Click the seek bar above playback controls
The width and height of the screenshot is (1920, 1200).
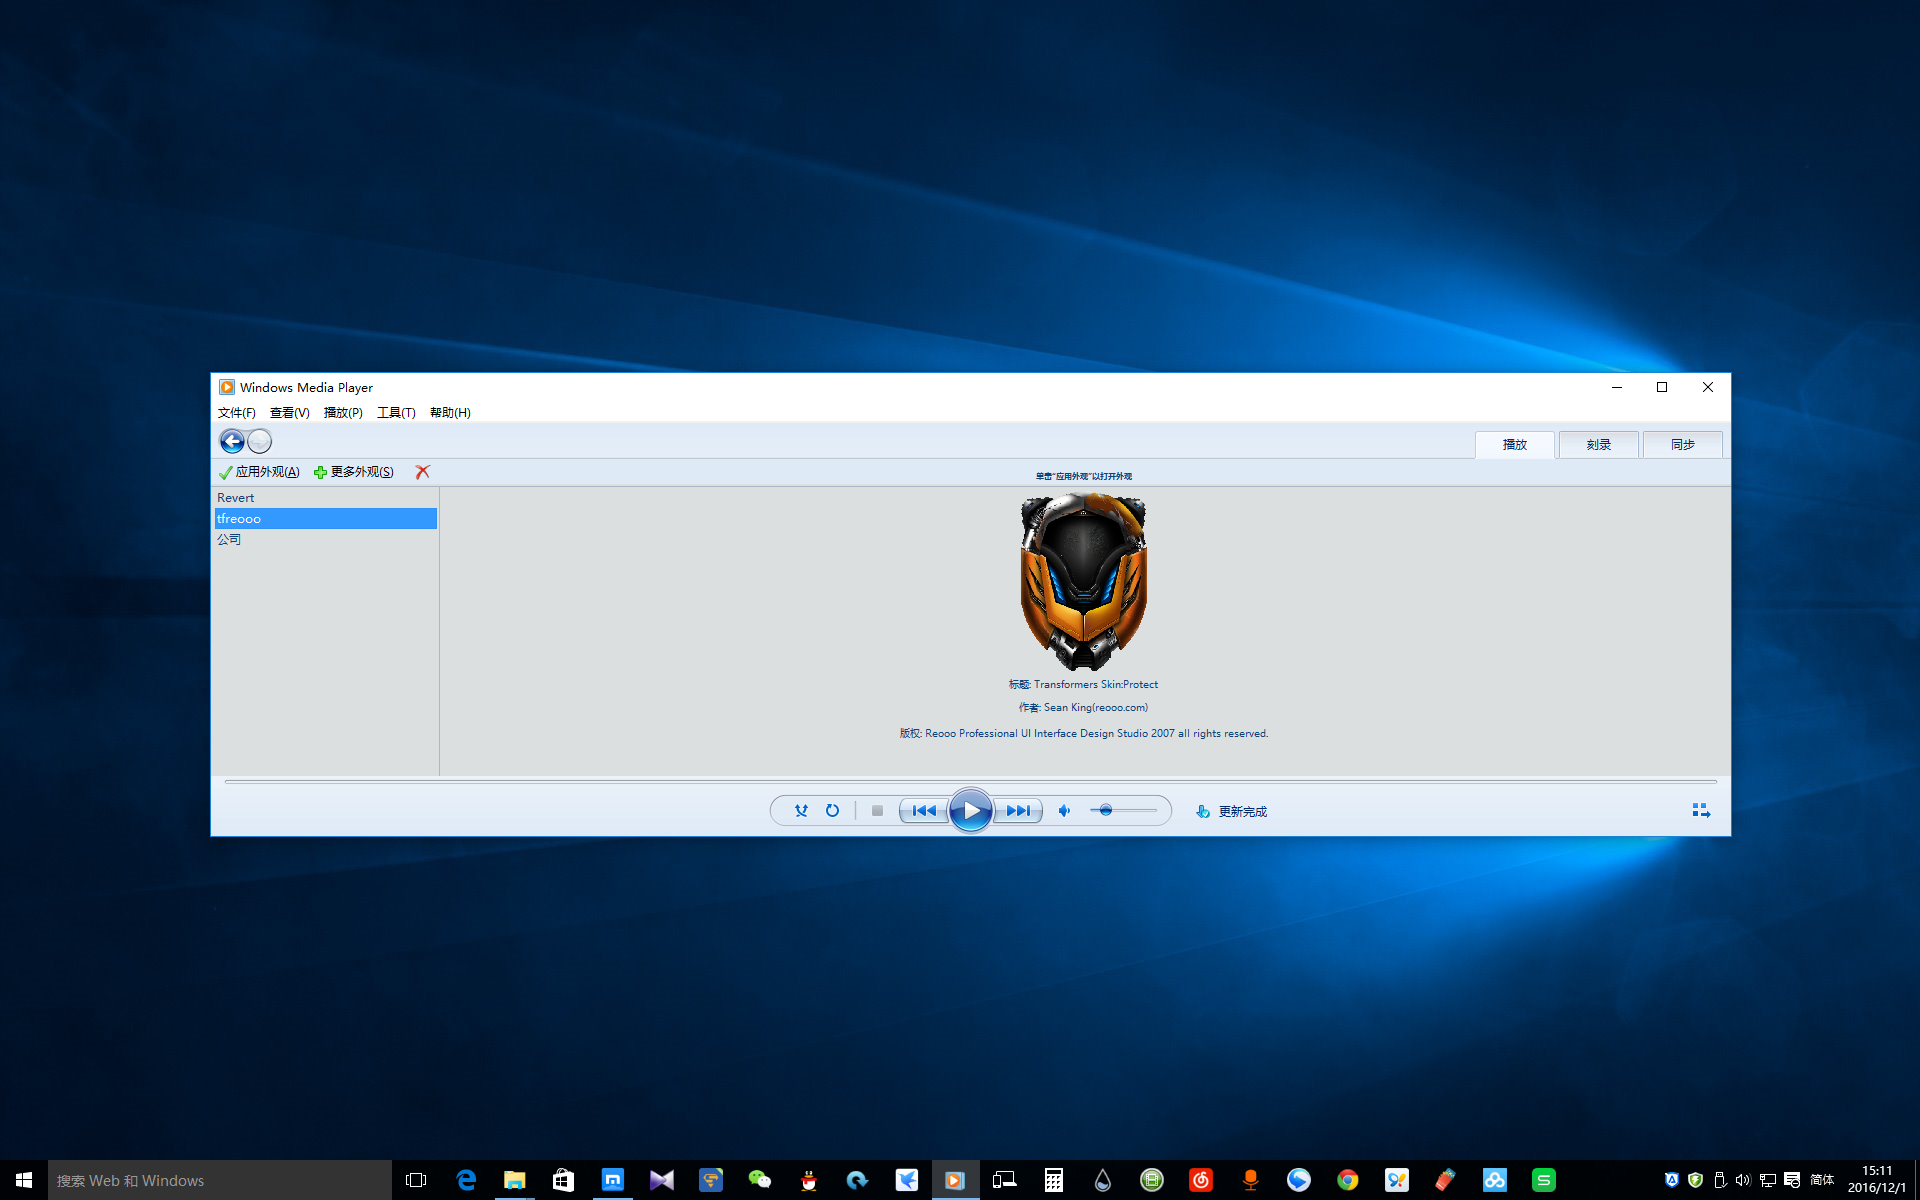point(970,782)
